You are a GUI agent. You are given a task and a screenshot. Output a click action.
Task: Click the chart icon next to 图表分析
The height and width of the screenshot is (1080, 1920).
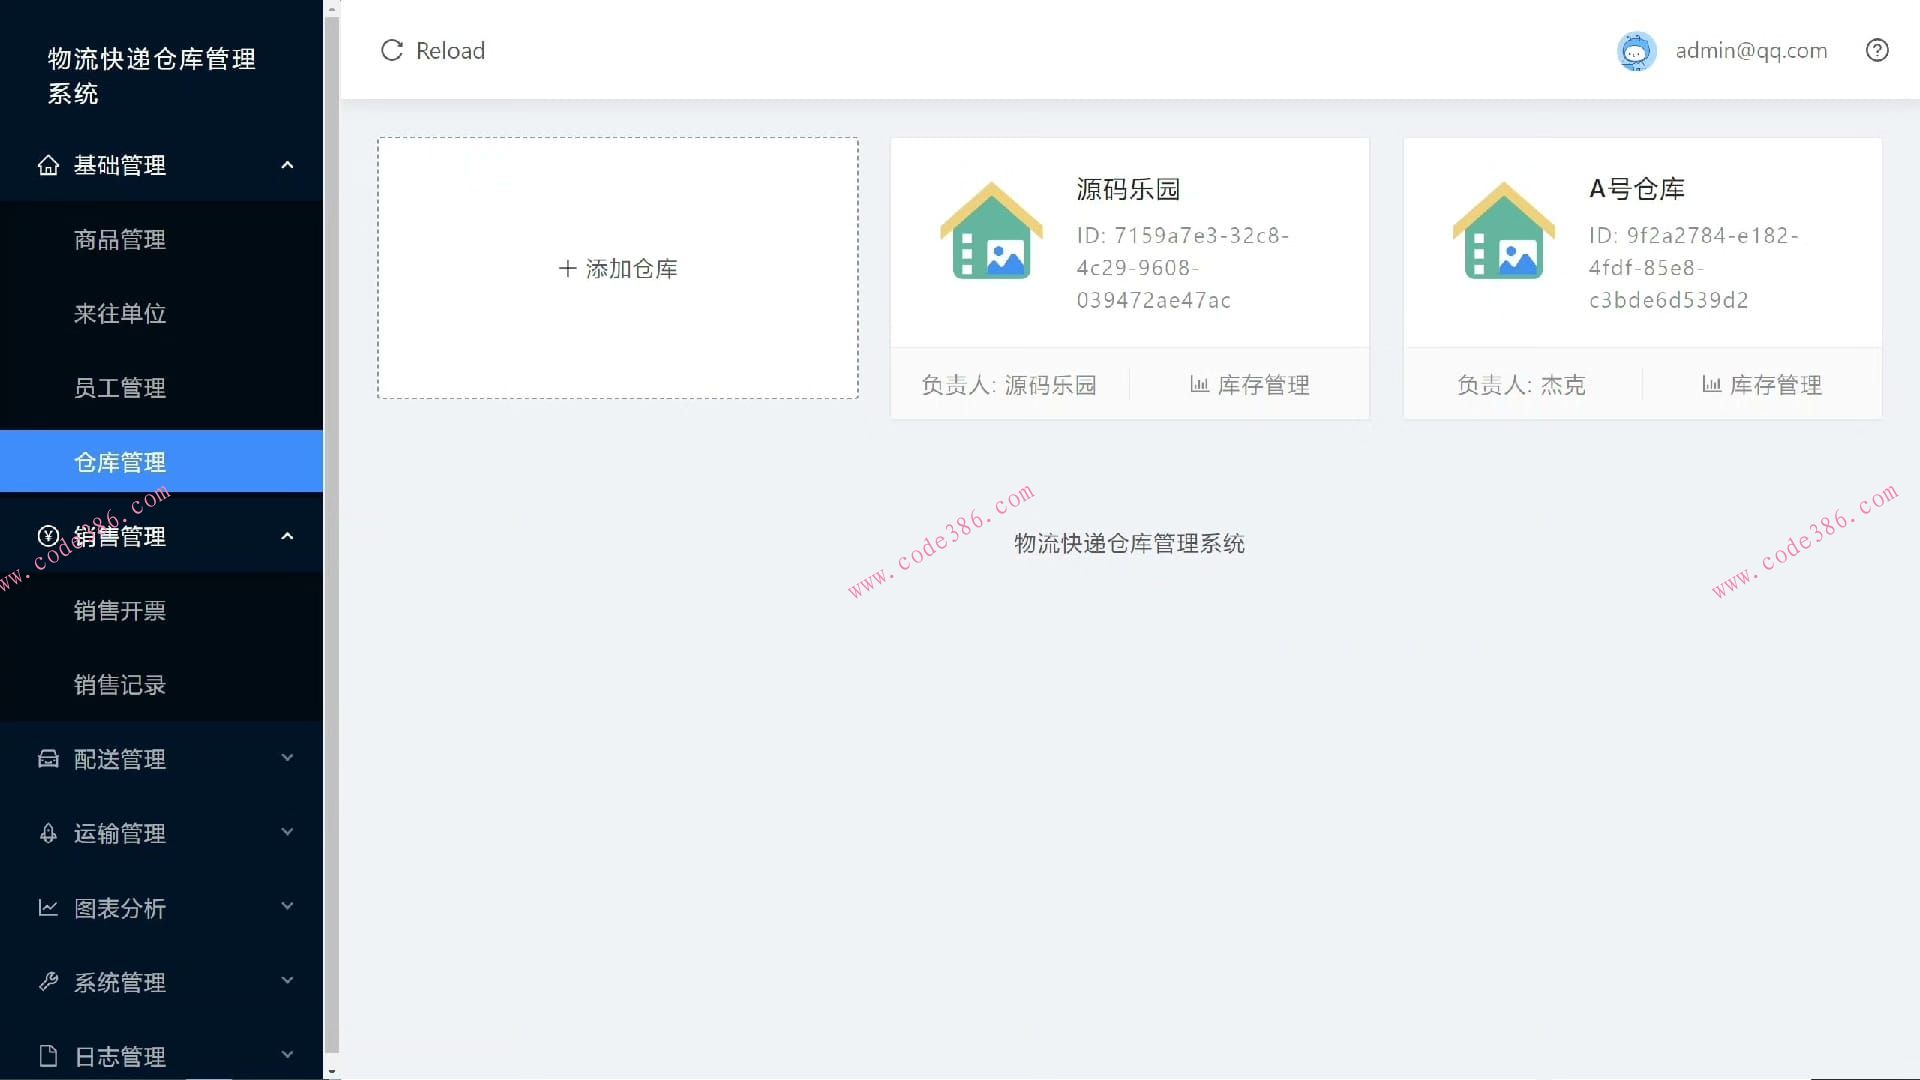(49, 907)
